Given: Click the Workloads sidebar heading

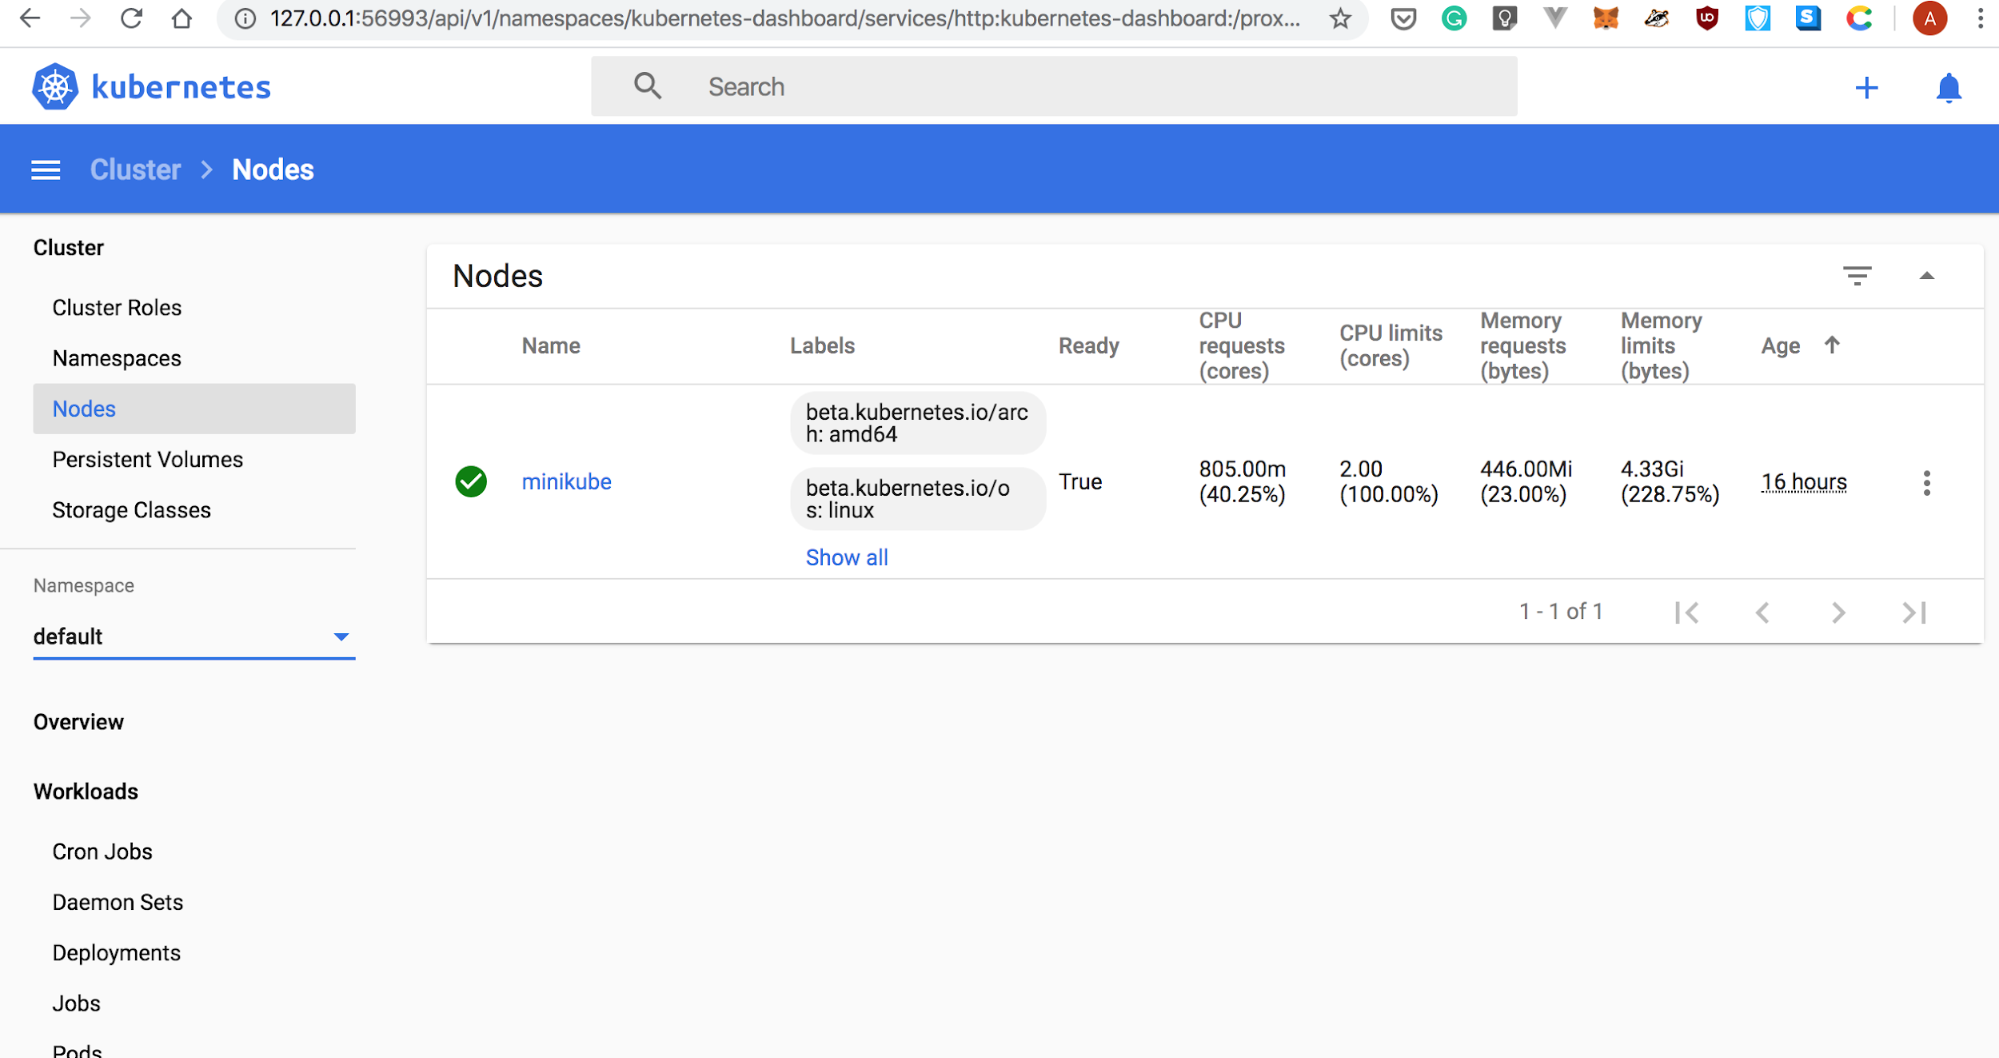Looking at the screenshot, I should [86, 792].
